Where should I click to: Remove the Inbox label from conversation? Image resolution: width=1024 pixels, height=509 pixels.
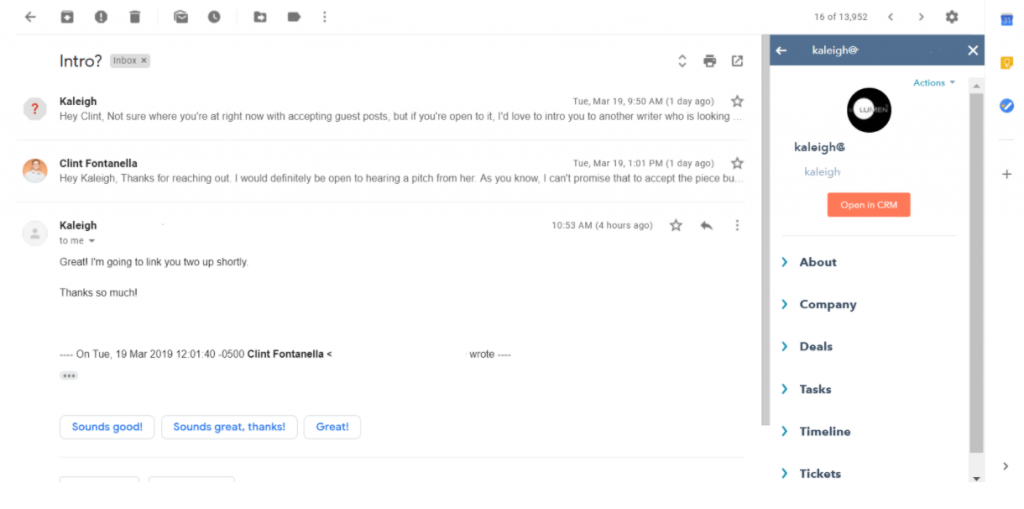pyautogui.click(x=144, y=61)
